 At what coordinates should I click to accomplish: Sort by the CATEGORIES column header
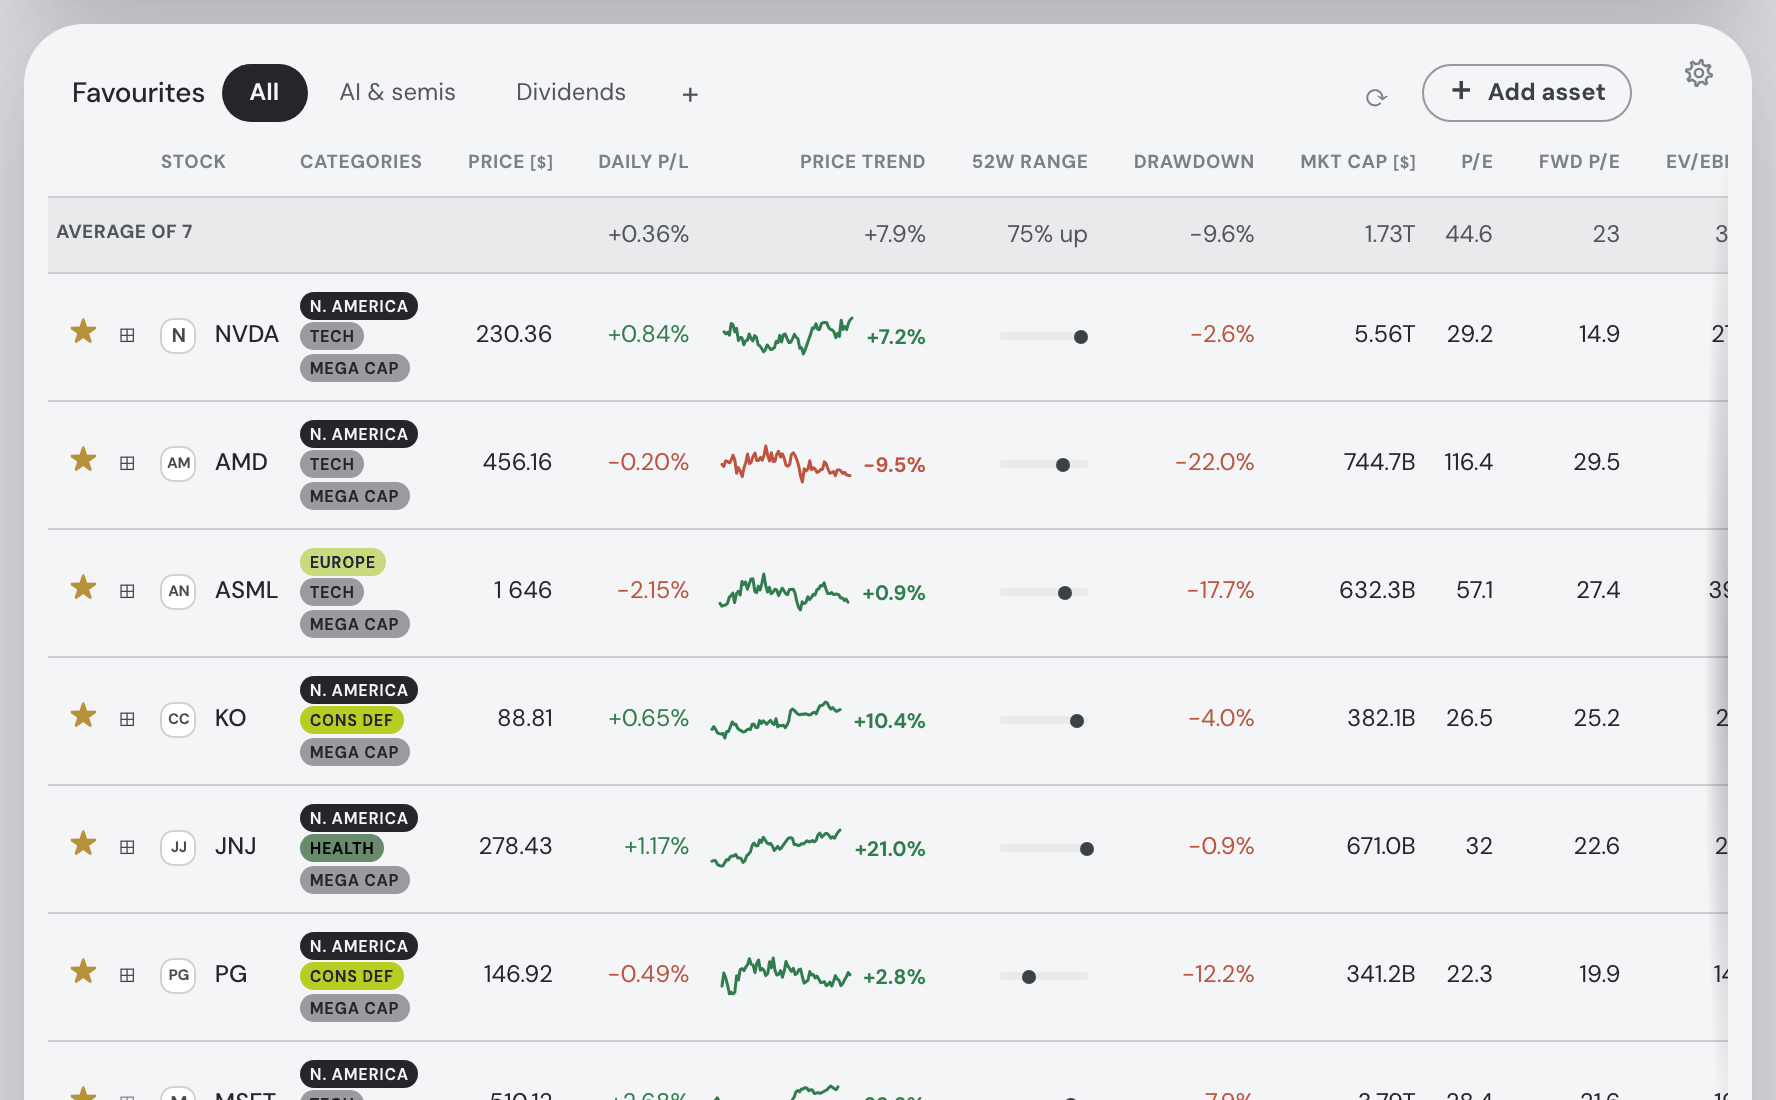click(x=361, y=162)
